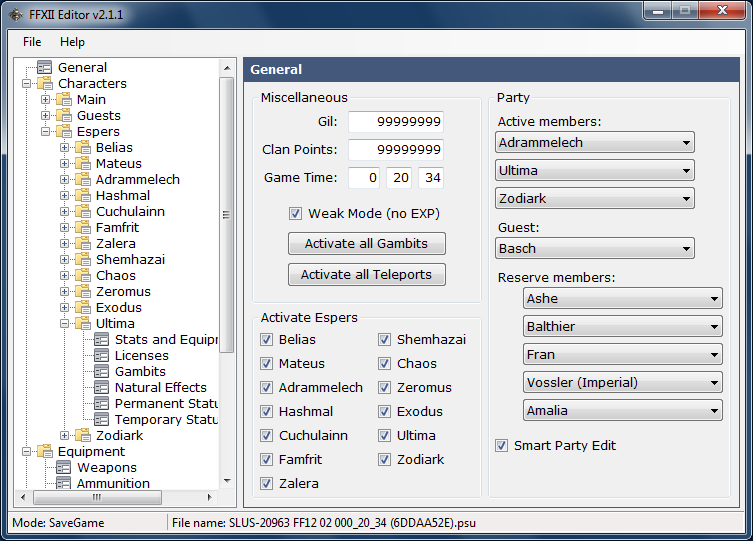This screenshot has width=753, height=541.
Task: Click the Shemhazai folder icon in tree
Action: pyautogui.click(x=83, y=259)
